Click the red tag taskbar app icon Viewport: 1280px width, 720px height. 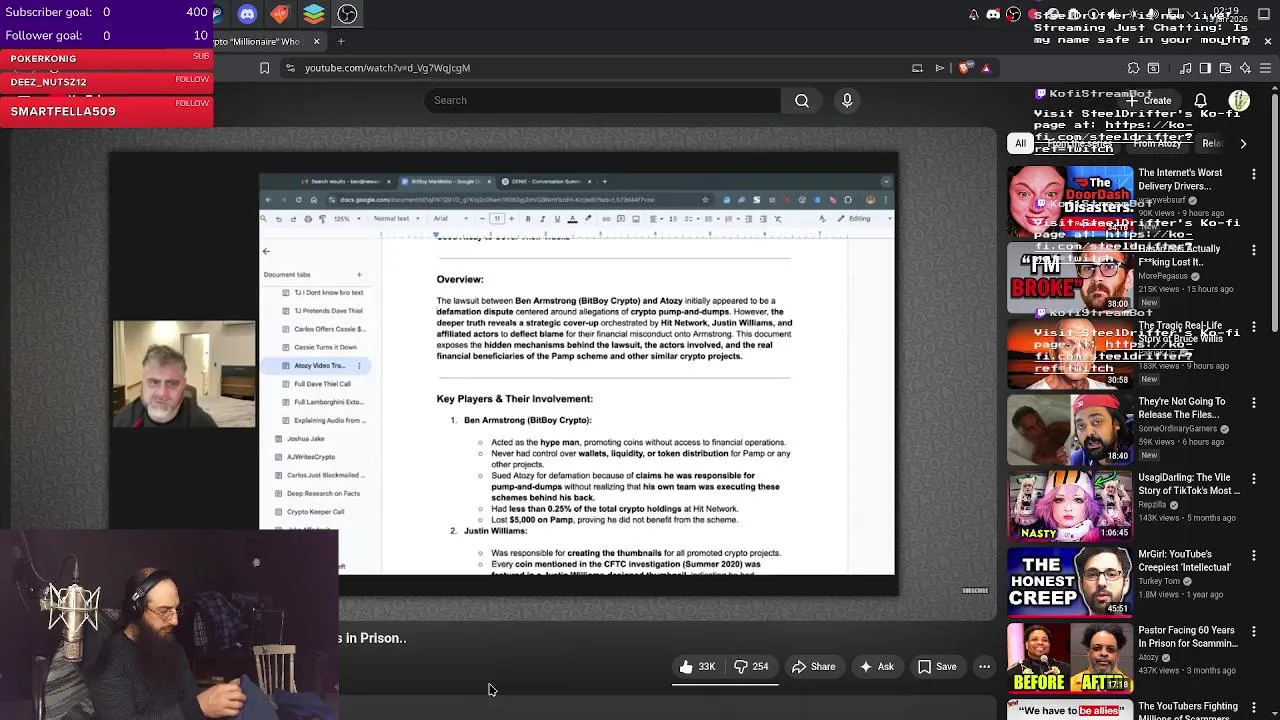(280, 14)
